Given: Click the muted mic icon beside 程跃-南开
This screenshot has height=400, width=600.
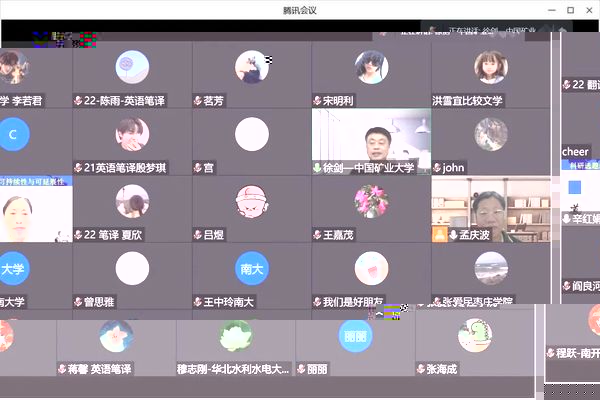Looking at the screenshot, I should coord(551,353).
